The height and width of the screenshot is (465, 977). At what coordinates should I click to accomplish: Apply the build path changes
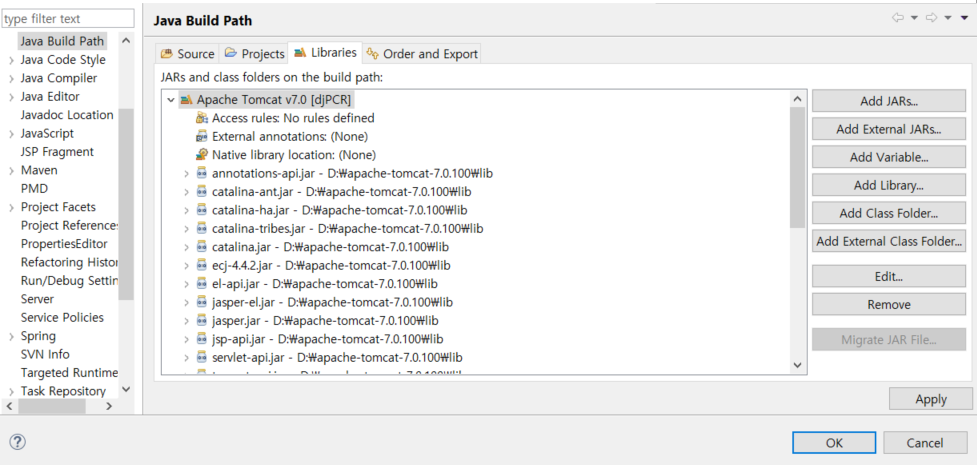pyautogui.click(x=931, y=399)
